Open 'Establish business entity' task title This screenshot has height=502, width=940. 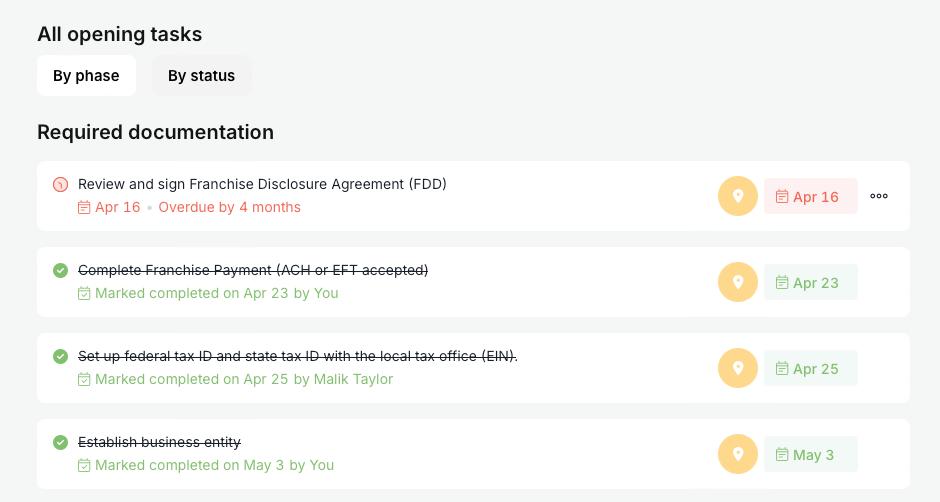[159, 442]
